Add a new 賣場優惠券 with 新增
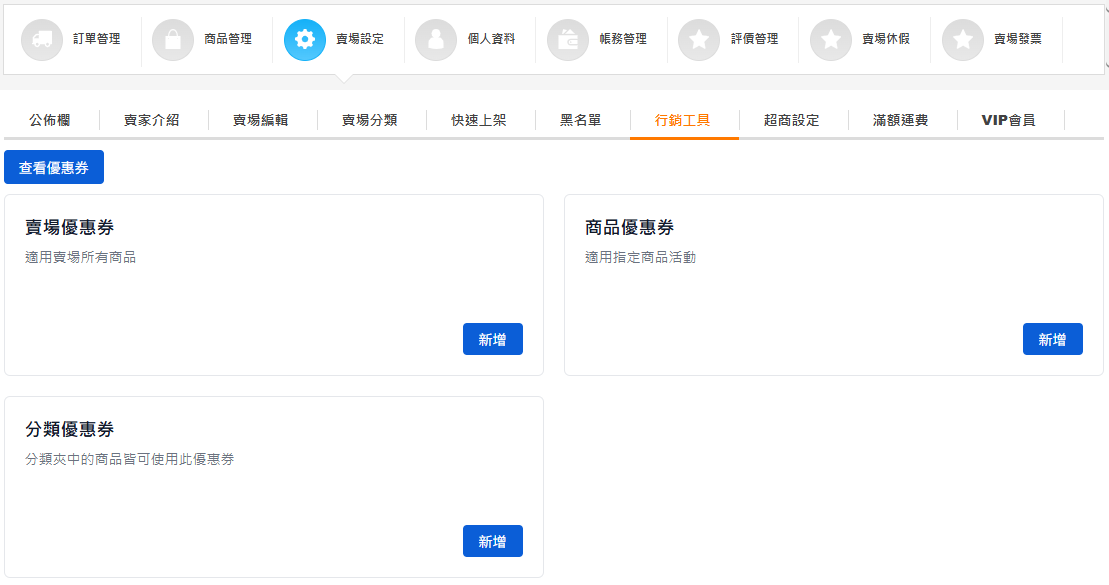The image size is (1109, 585). click(492, 340)
